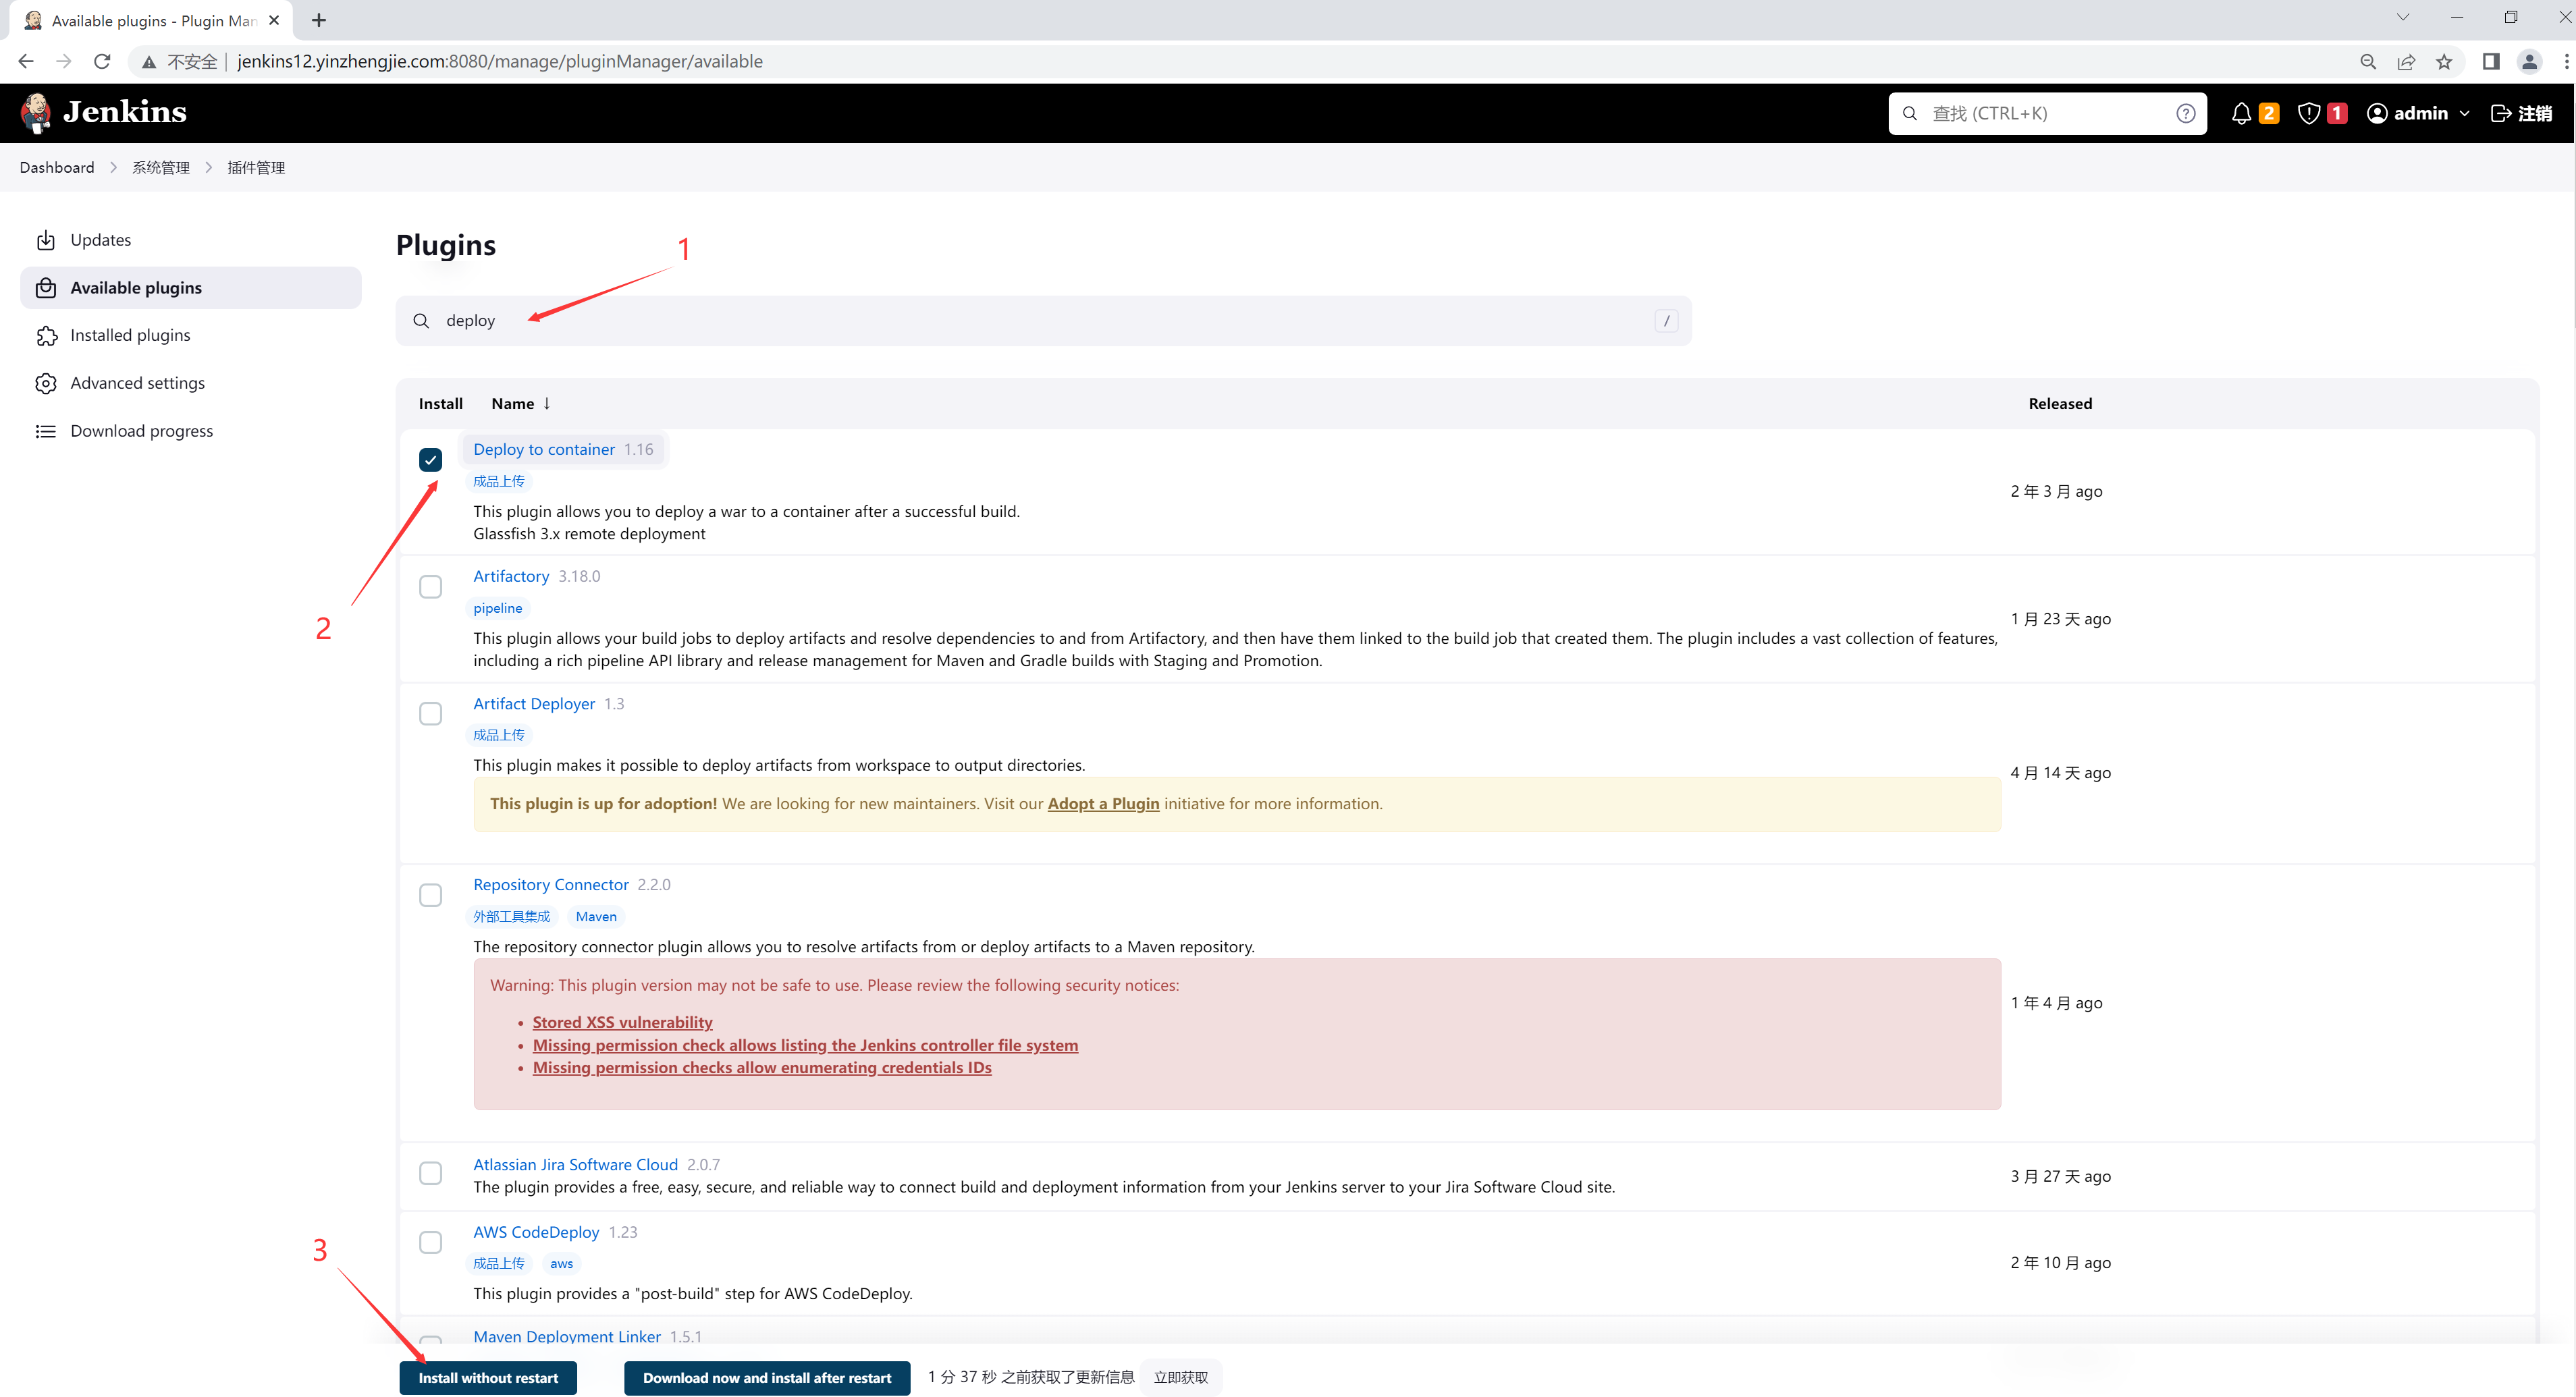The image size is (2576, 1397).
Task: Expand the admin user dropdown
Action: tap(2464, 114)
